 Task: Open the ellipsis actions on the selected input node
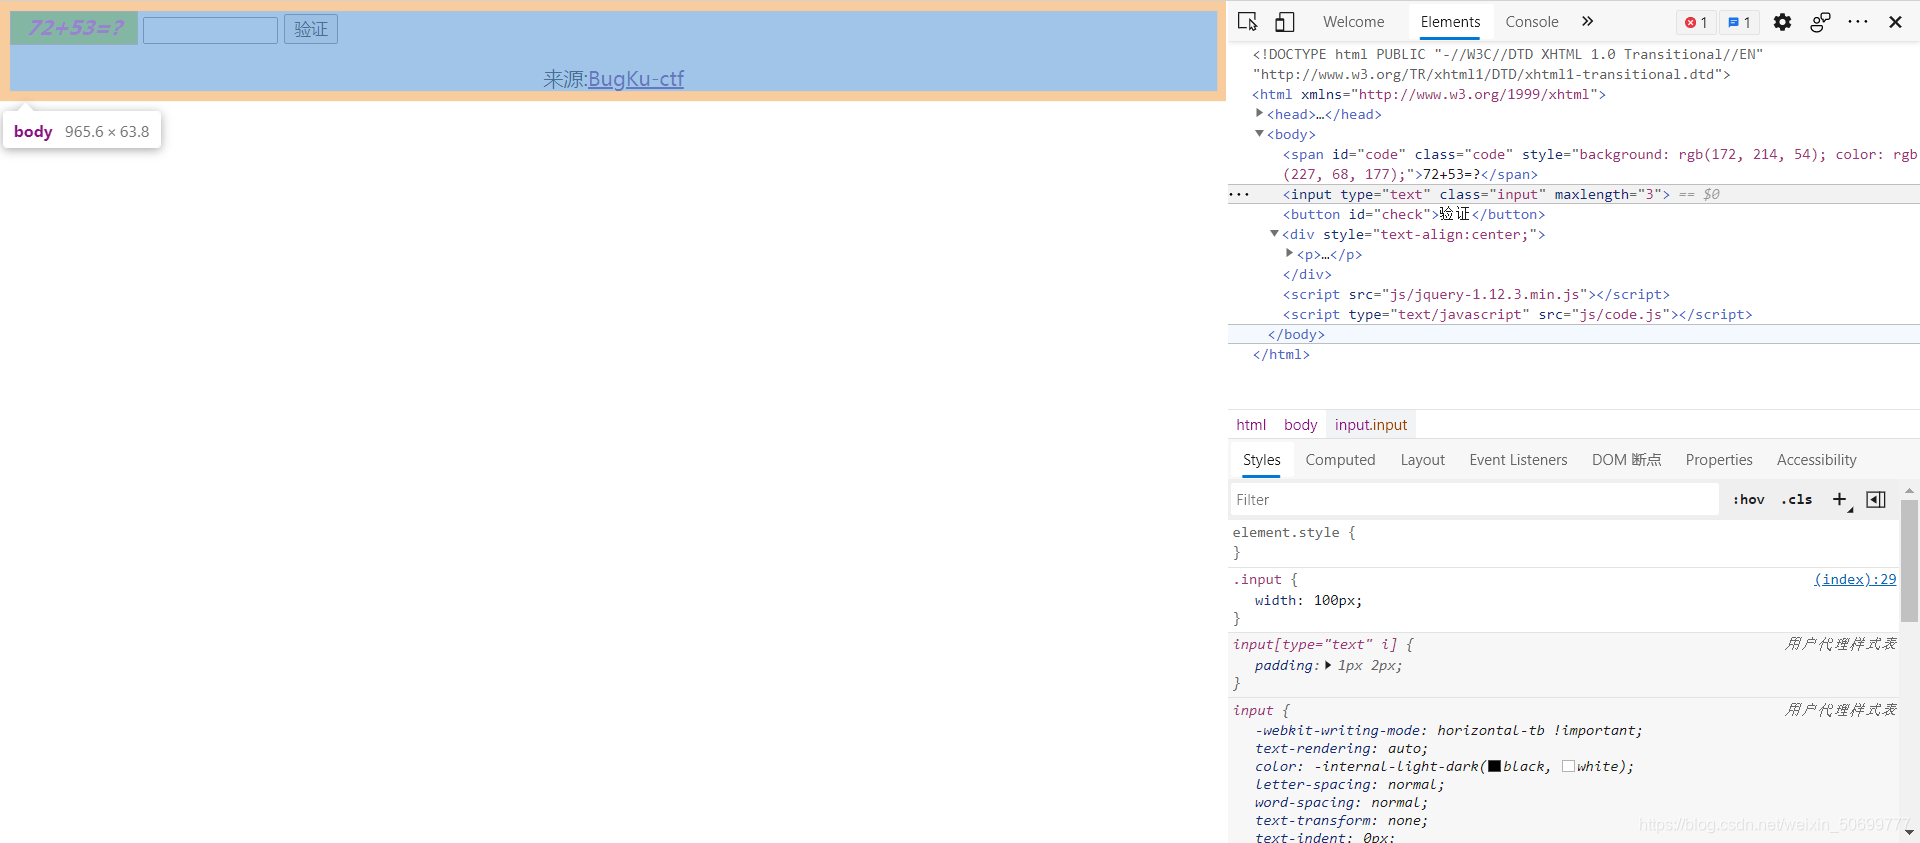coord(1239,194)
